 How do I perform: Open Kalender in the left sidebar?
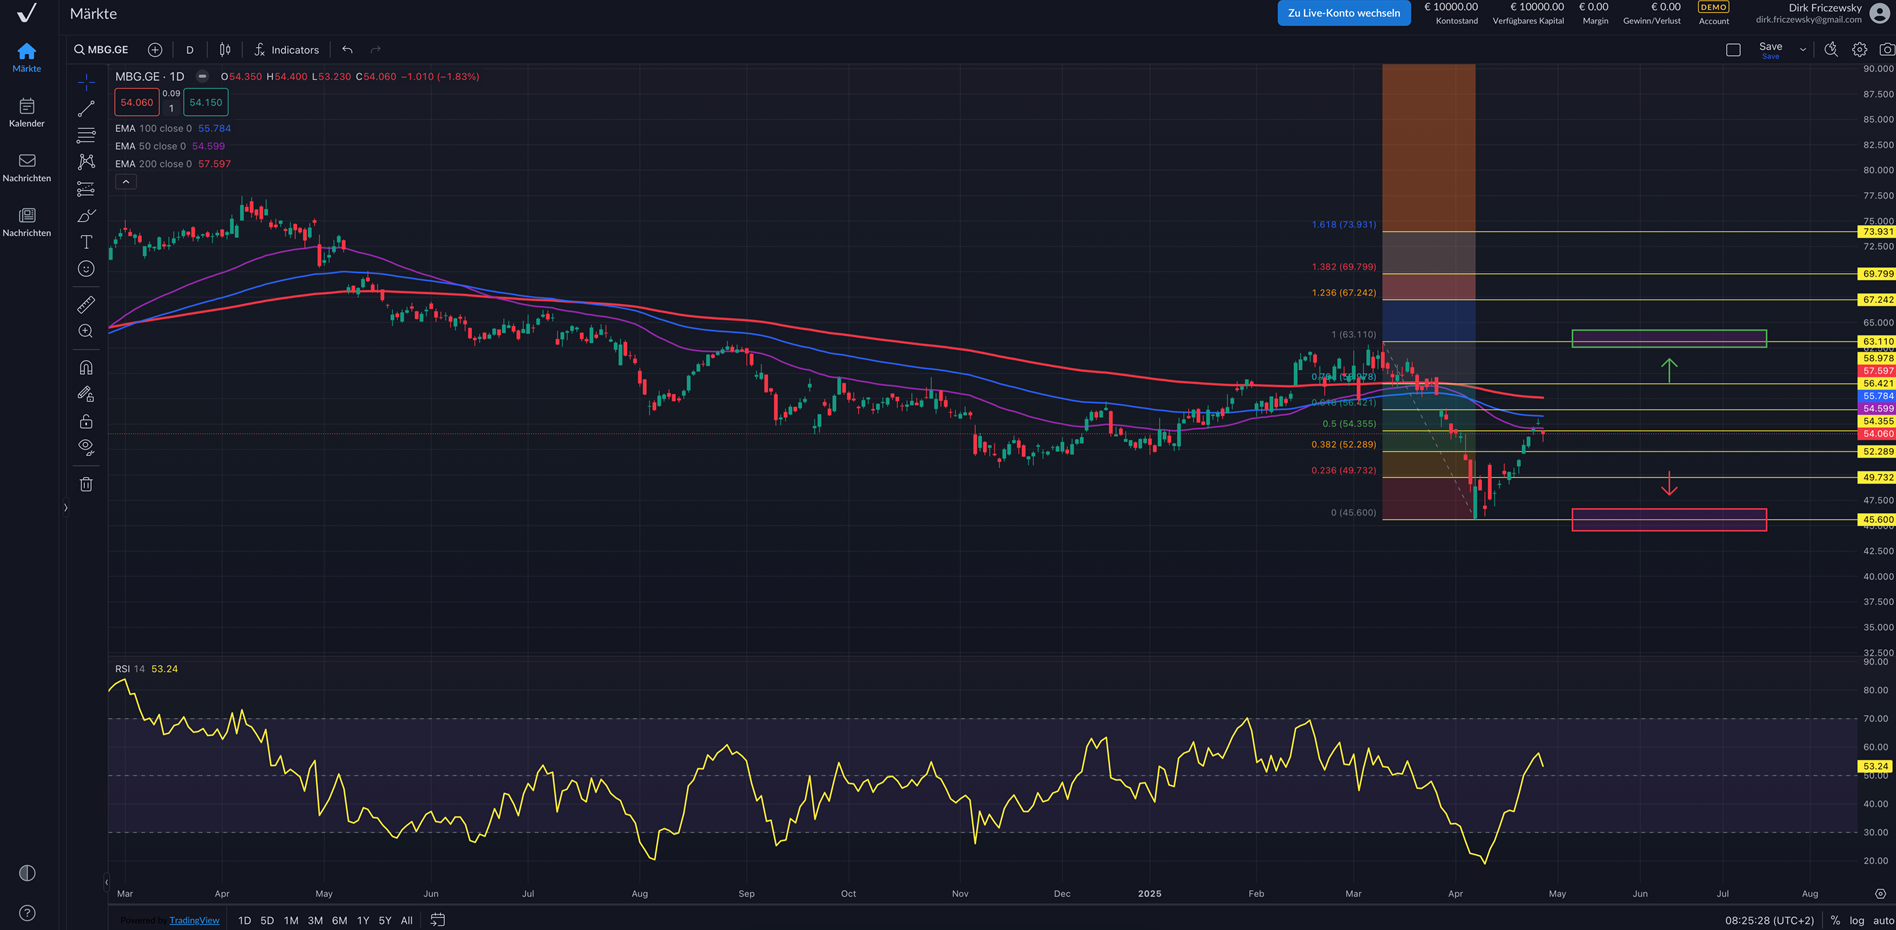tap(27, 112)
